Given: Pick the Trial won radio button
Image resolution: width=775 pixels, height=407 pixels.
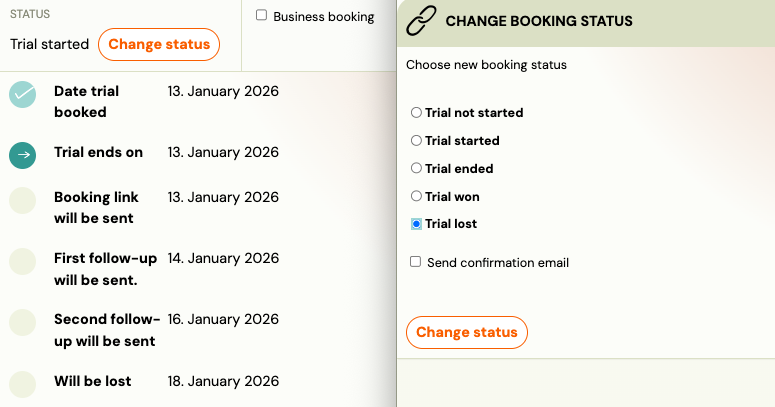Looking at the screenshot, I should click(417, 197).
